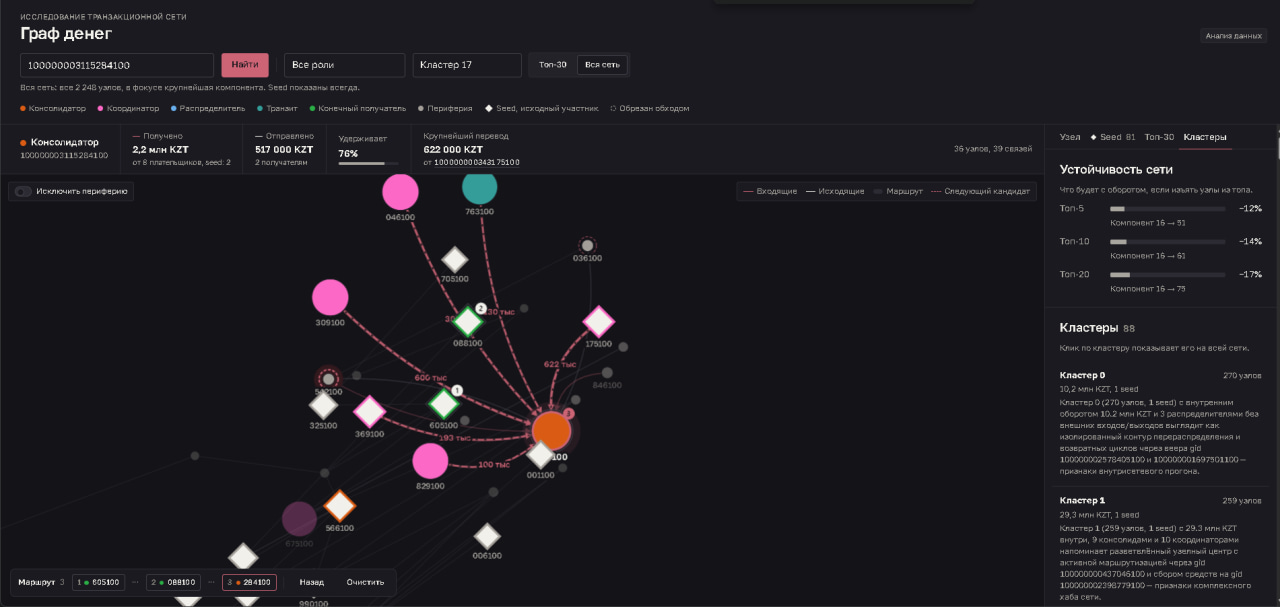Click the account ID search field
The height and width of the screenshot is (607, 1280).
[x=117, y=65]
